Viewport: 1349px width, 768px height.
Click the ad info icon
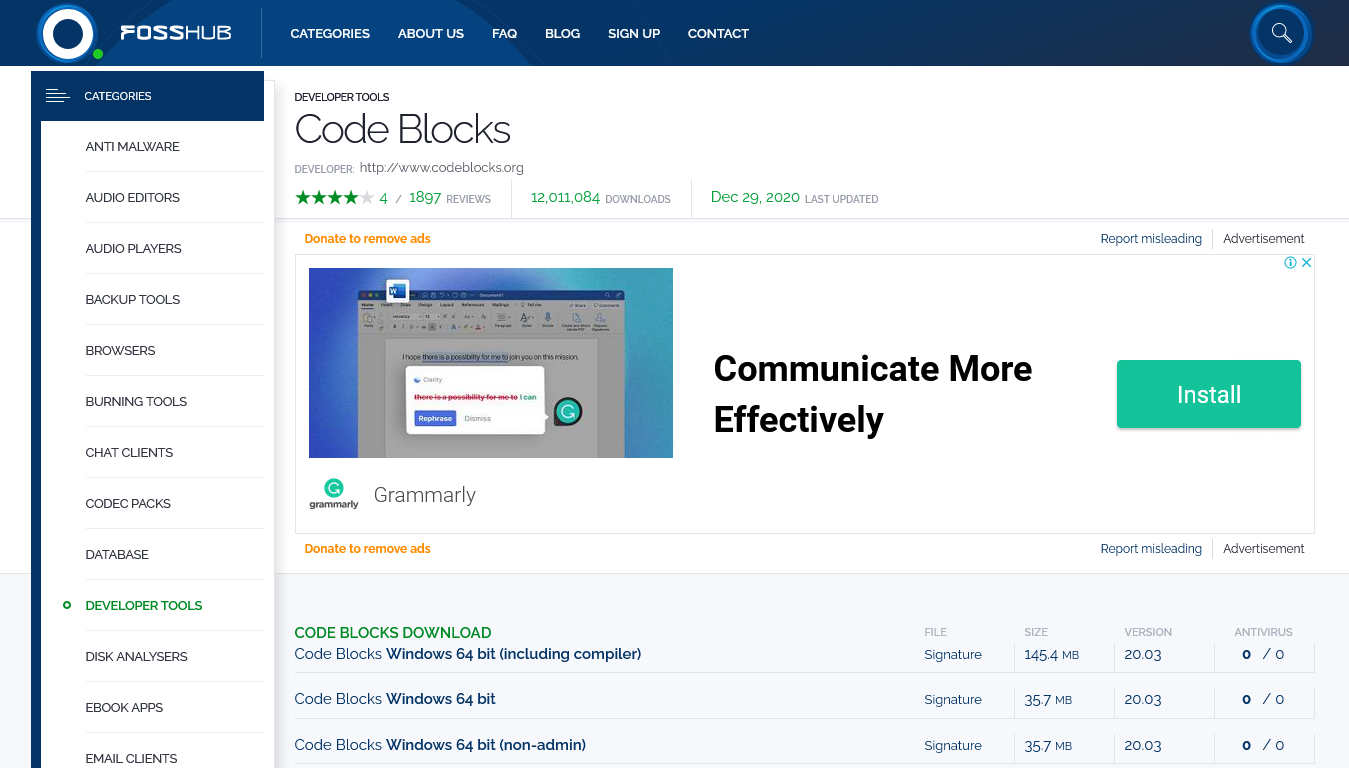1290,263
